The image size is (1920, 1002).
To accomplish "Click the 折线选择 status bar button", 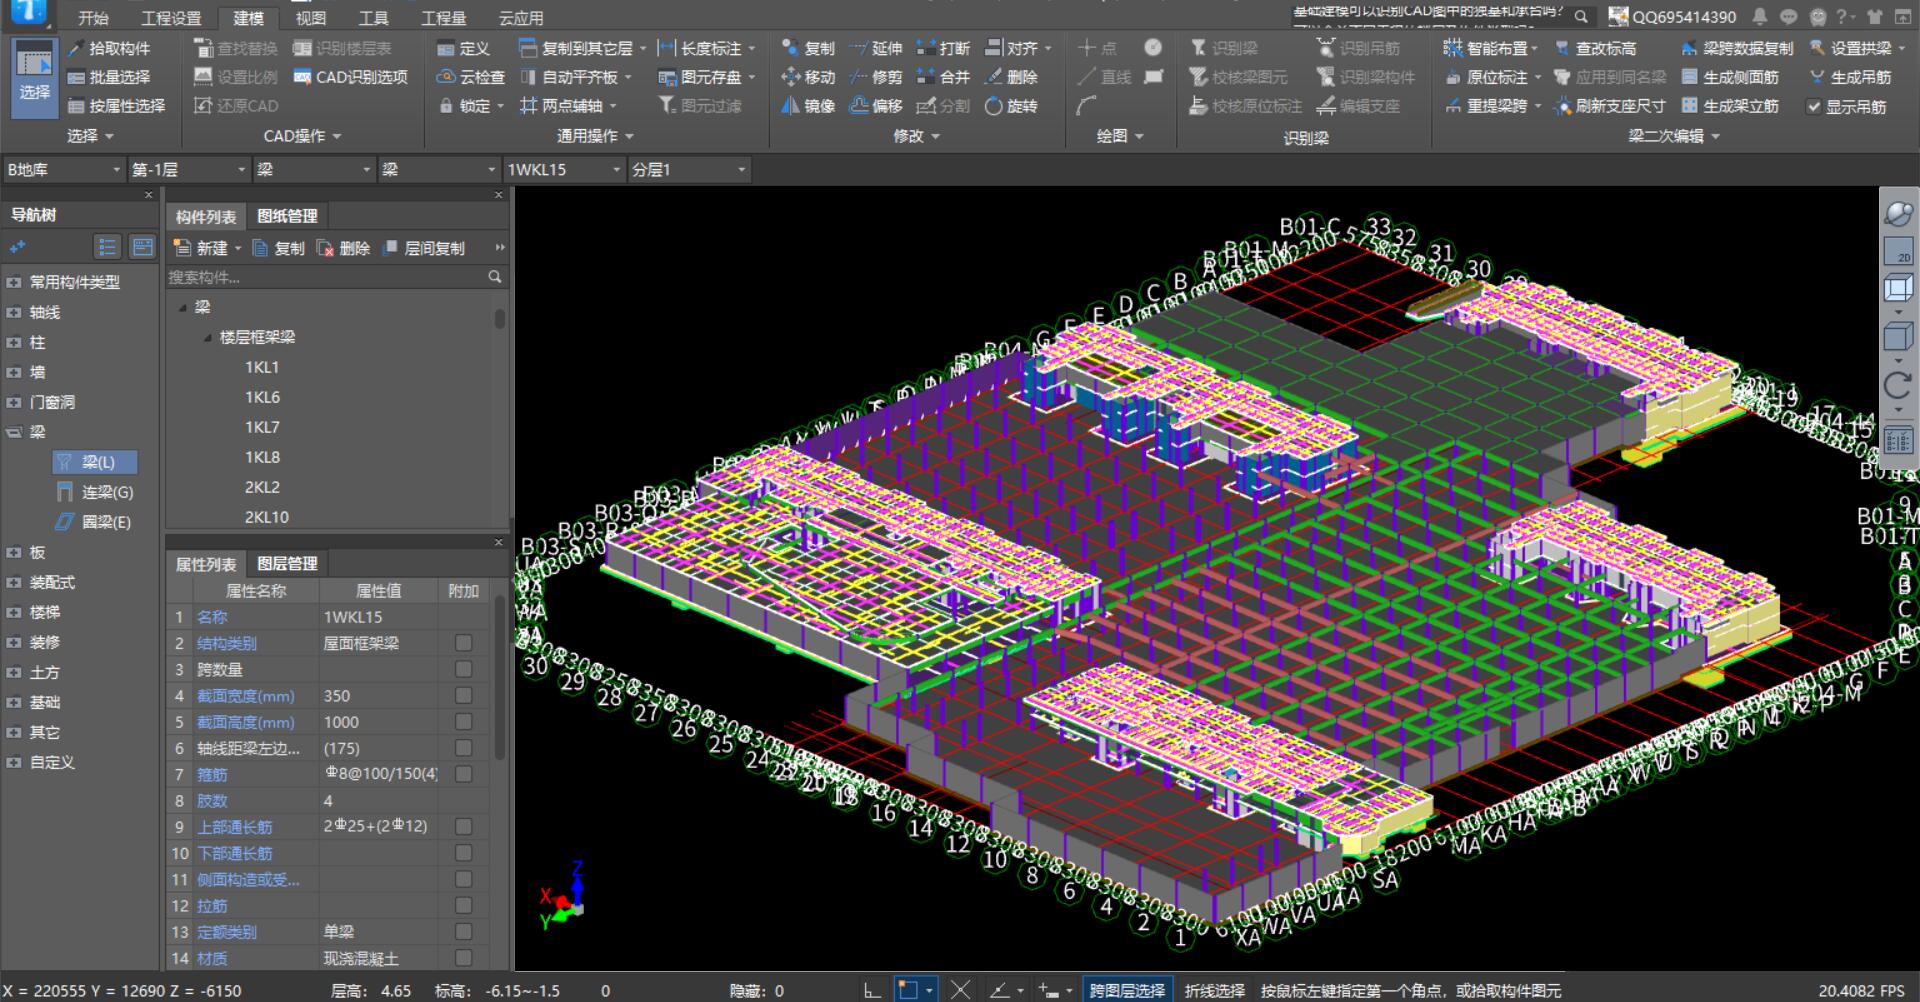I will click(1214, 990).
